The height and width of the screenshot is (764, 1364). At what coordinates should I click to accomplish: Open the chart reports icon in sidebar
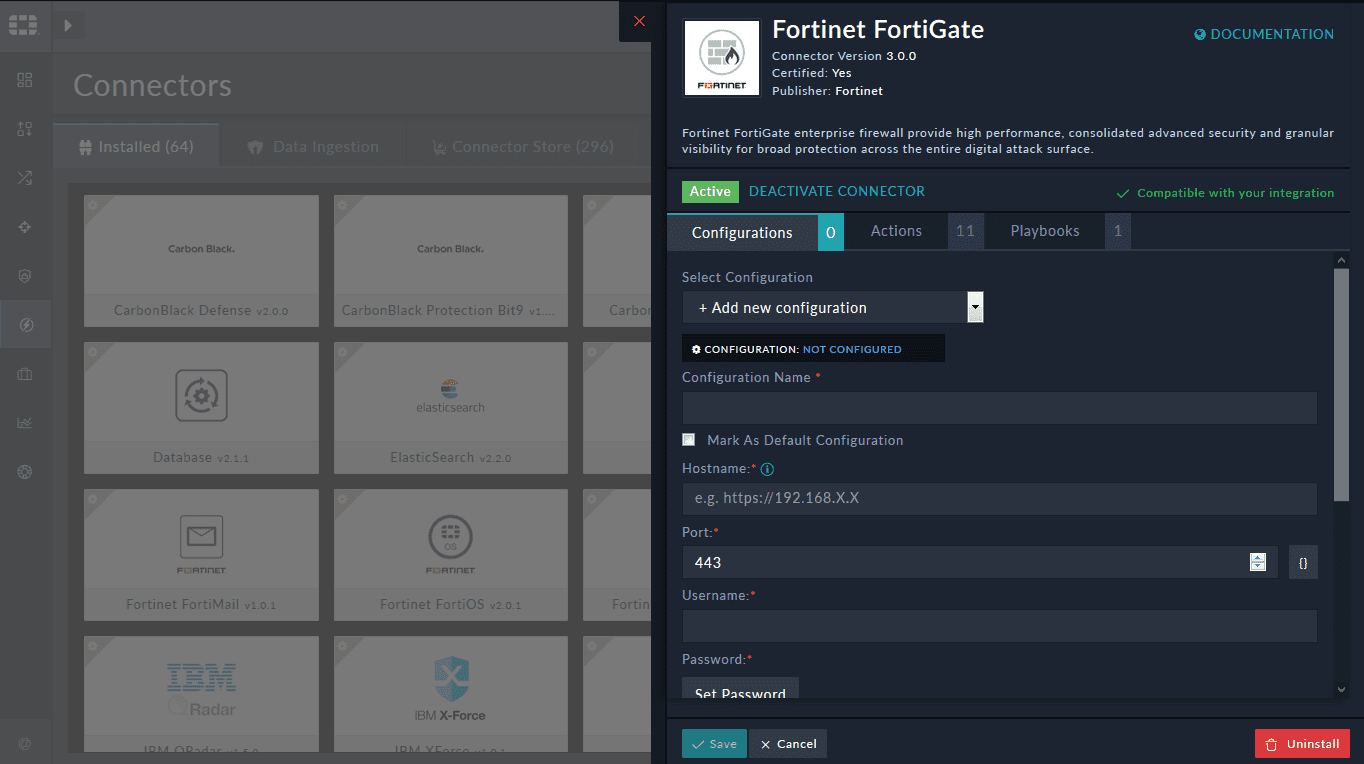click(x=25, y=423)
